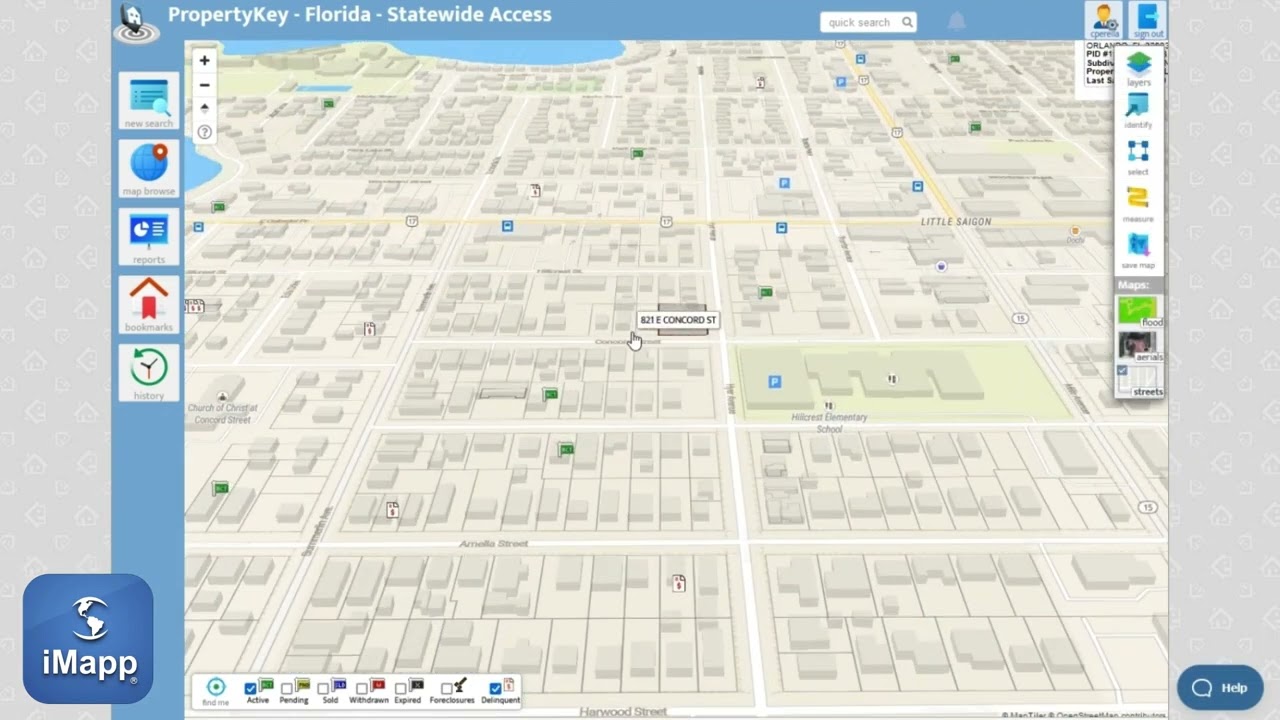1280x720 pixels.
Task: Open the new search panel
Action: pyautogui.click(x=149, y=102)
